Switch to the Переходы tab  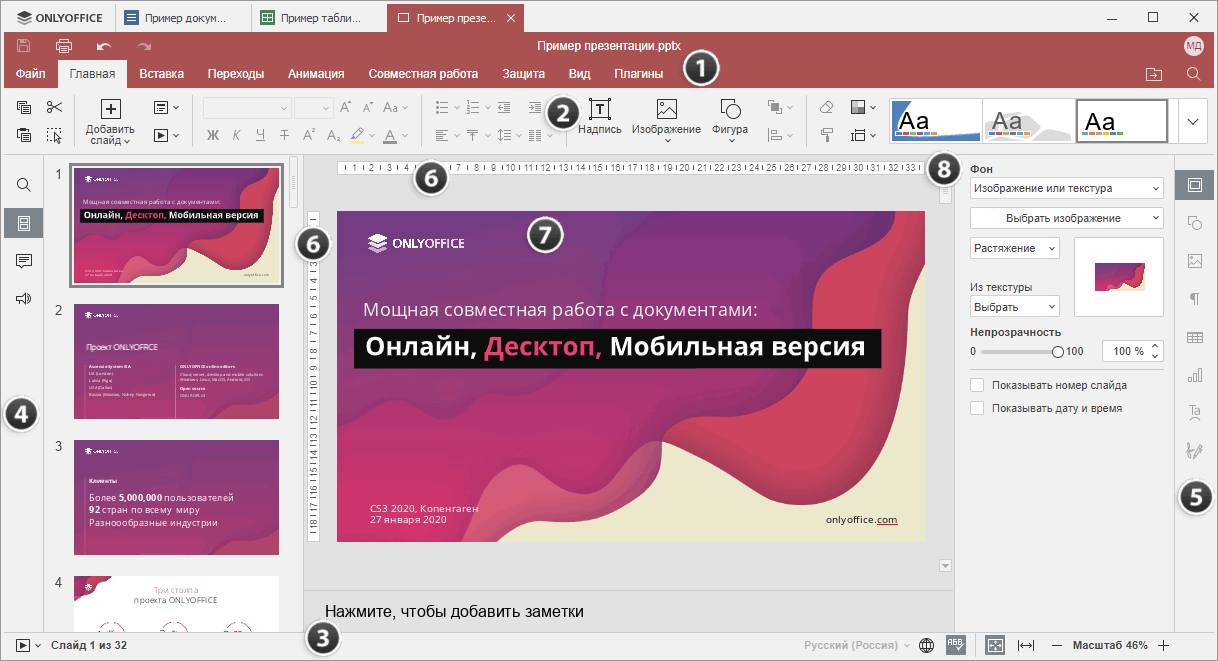click(236, 74)
